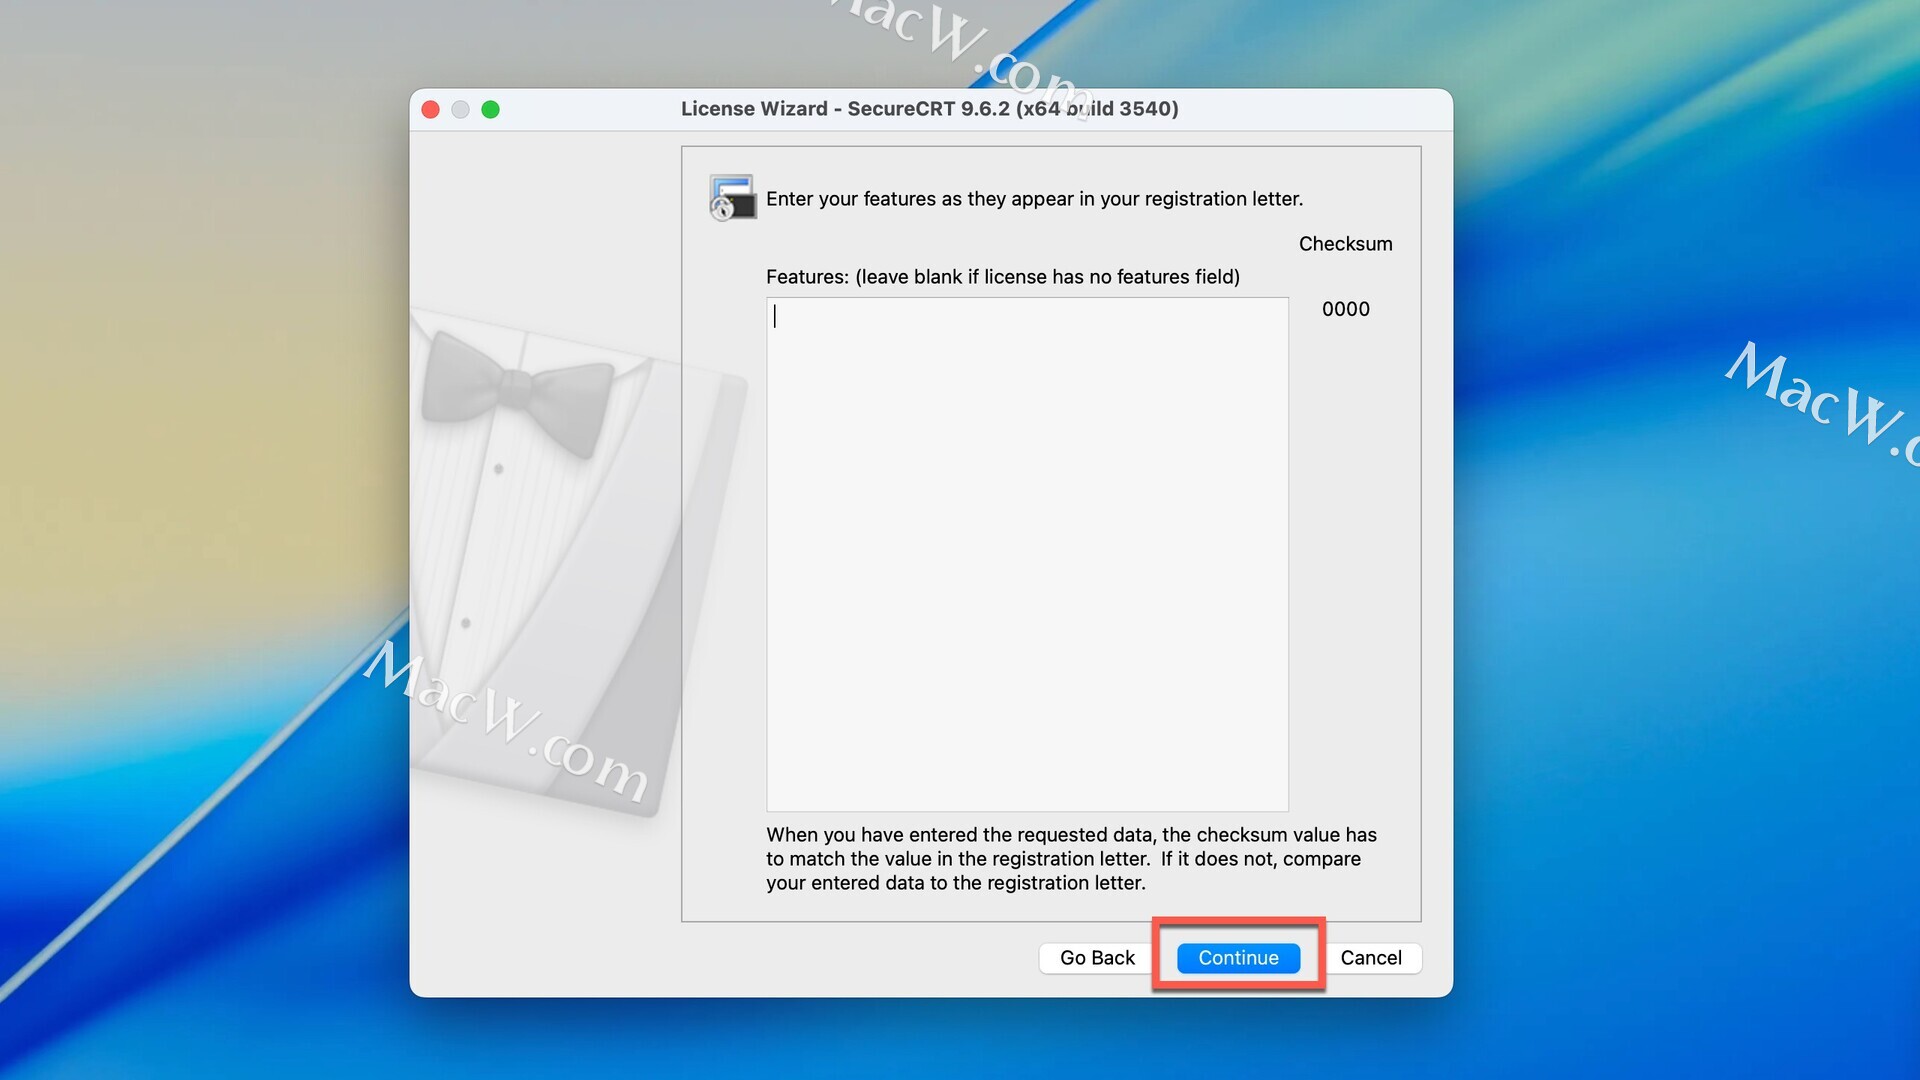Cancel the License Wizard

point(1370,958)
